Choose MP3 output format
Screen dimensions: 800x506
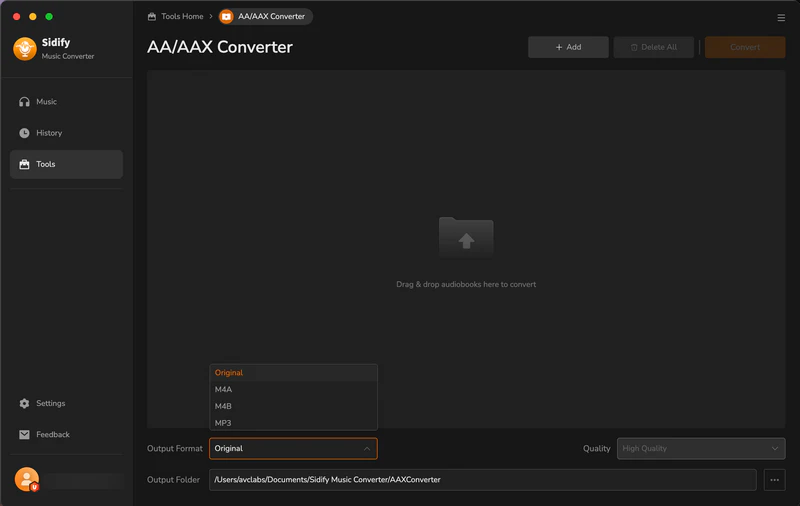(x=293, y=423)
